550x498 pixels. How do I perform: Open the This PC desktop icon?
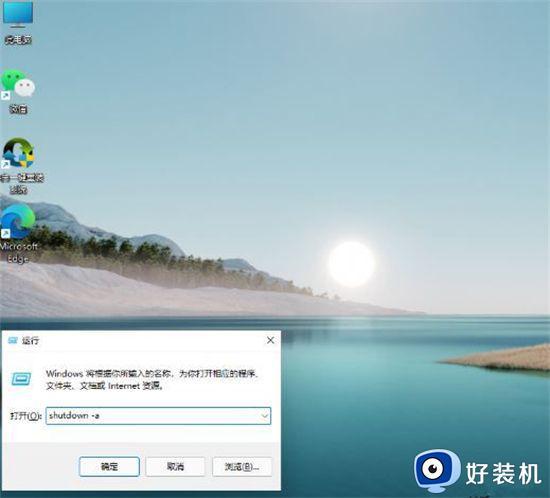pos(18,22)
